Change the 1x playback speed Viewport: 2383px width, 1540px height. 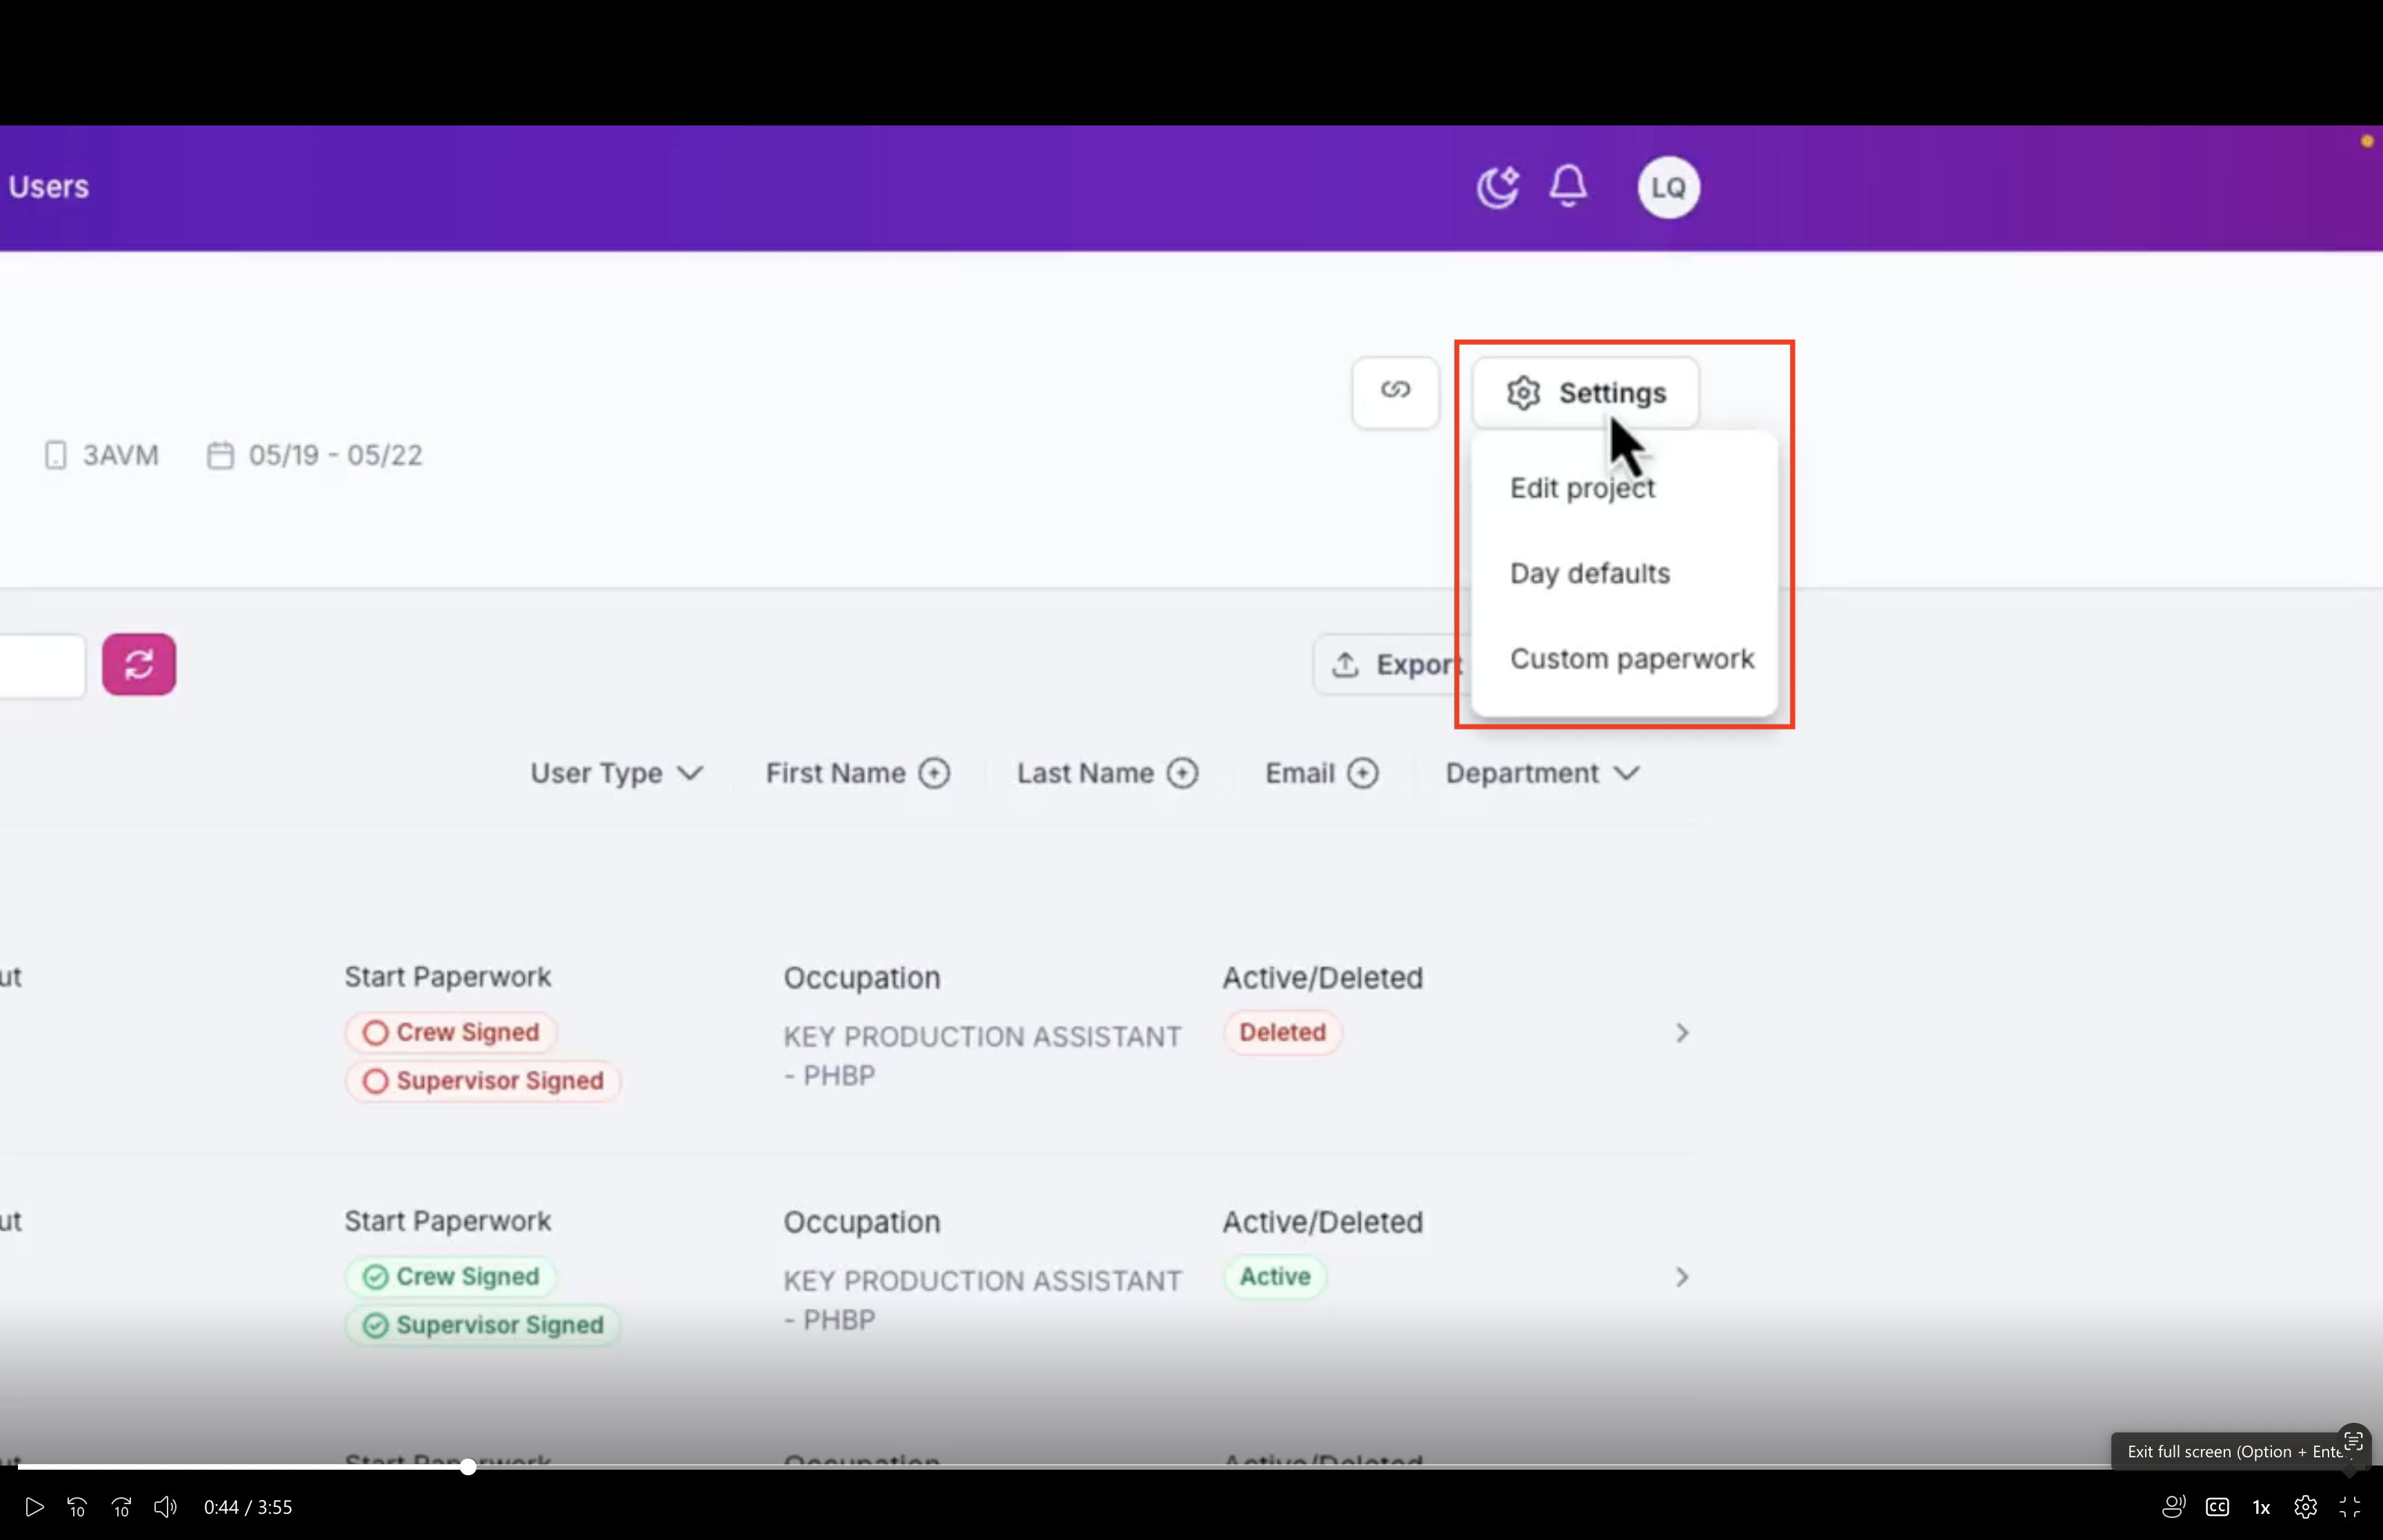(x=2261, y=1507)
